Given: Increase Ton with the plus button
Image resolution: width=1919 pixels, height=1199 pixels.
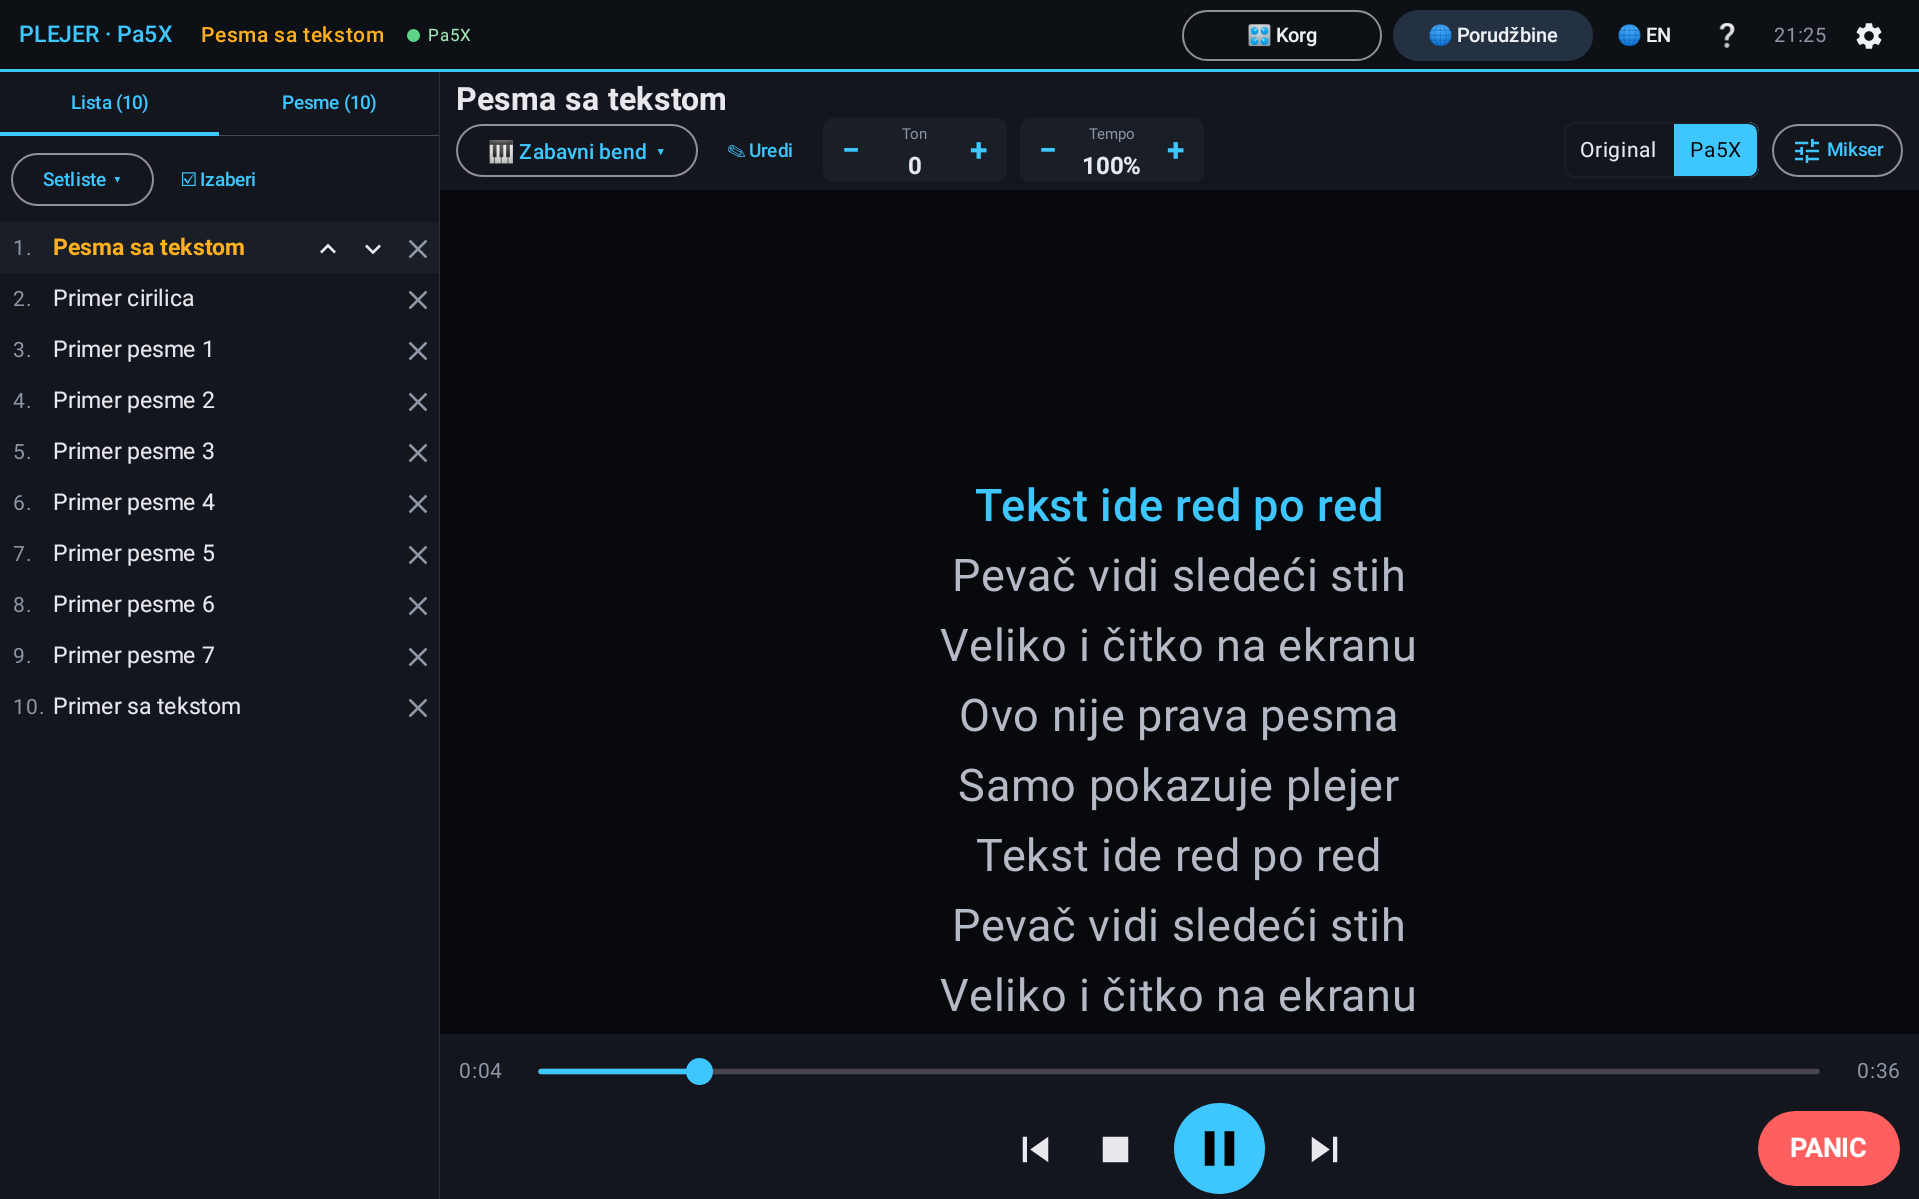Looking at the screenshot, I should pyautogui.click(x=979, y=150).
